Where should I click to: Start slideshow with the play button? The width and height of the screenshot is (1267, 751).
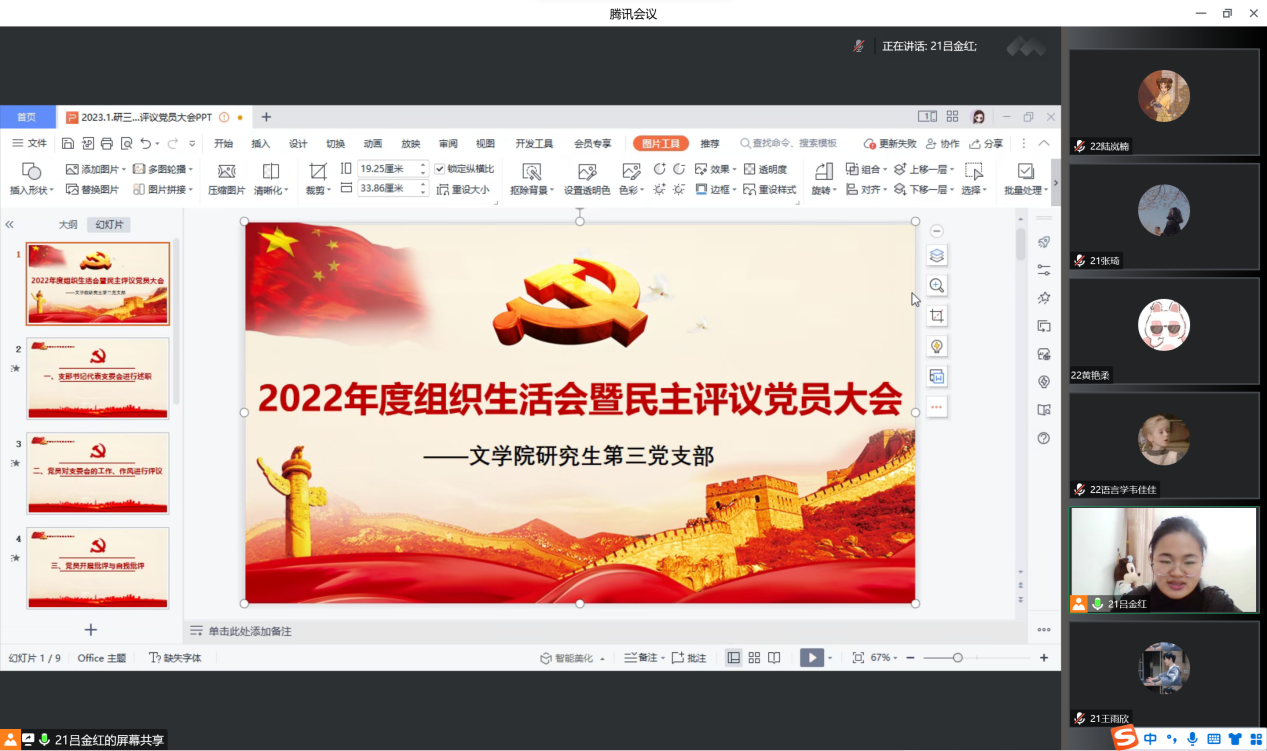(x=811, y=658)
